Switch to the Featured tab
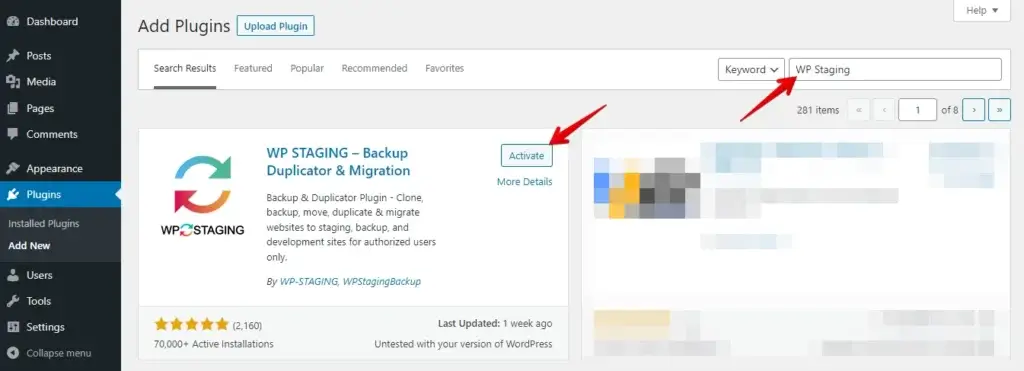1024x371 pixels. pyautogui.click(x=253, y=69)
